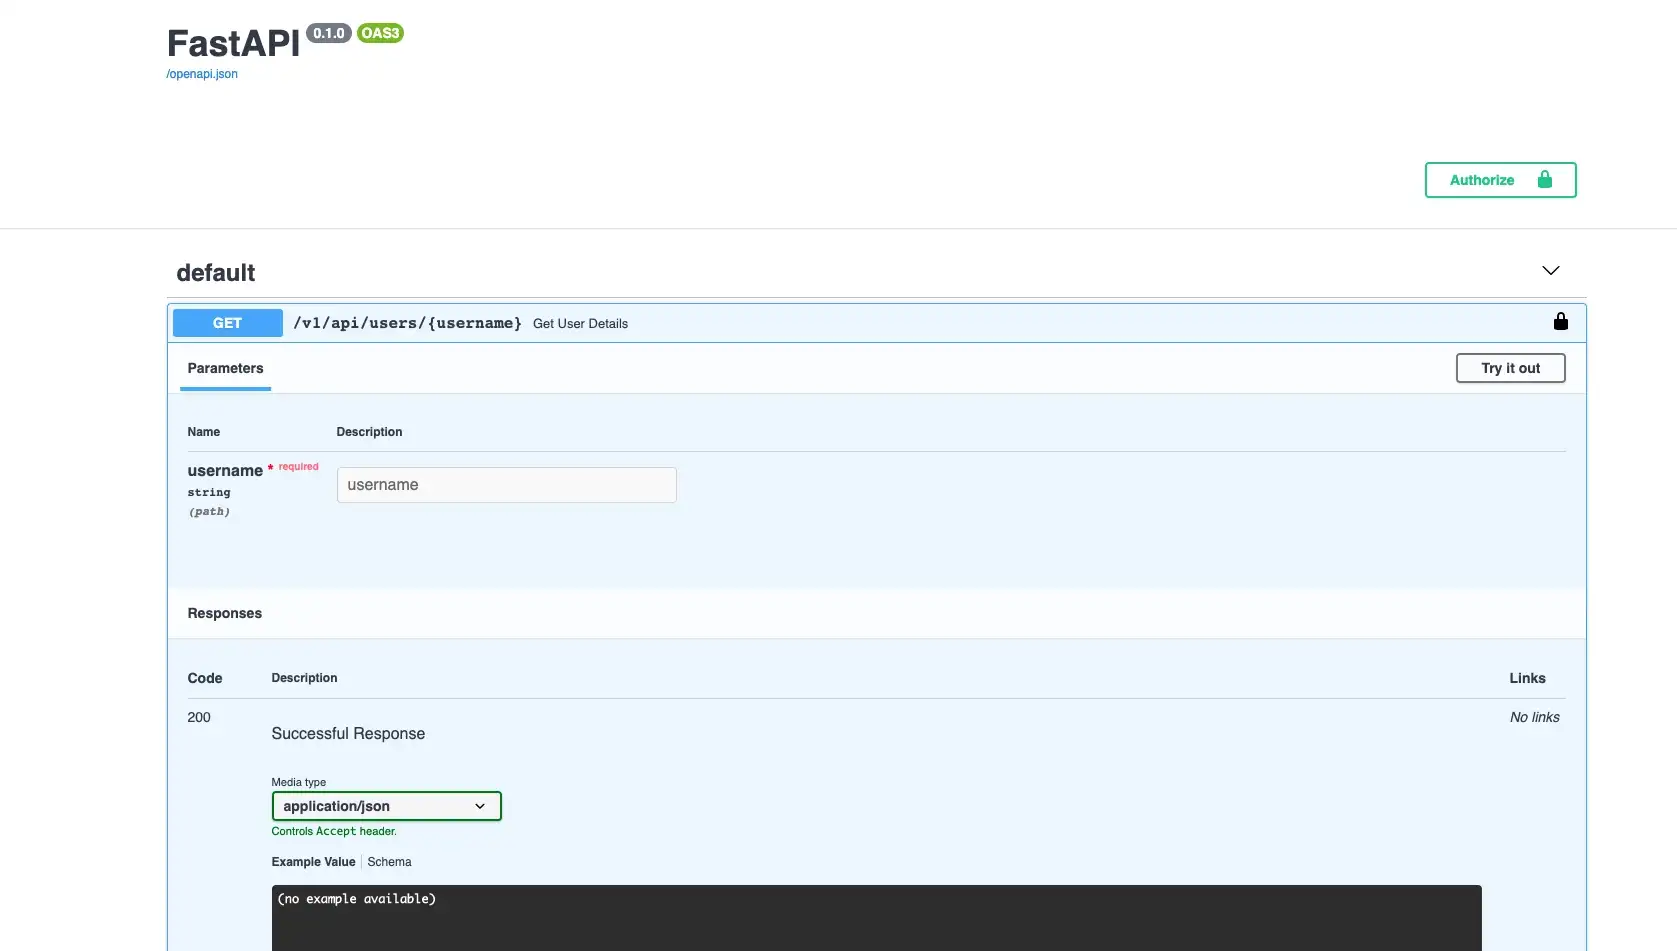Image resolution: width=1677 pixels, height=951 pixels.
Task: Click the lock icon inside the Authorize button
Action: click(x=1545, y=180)
